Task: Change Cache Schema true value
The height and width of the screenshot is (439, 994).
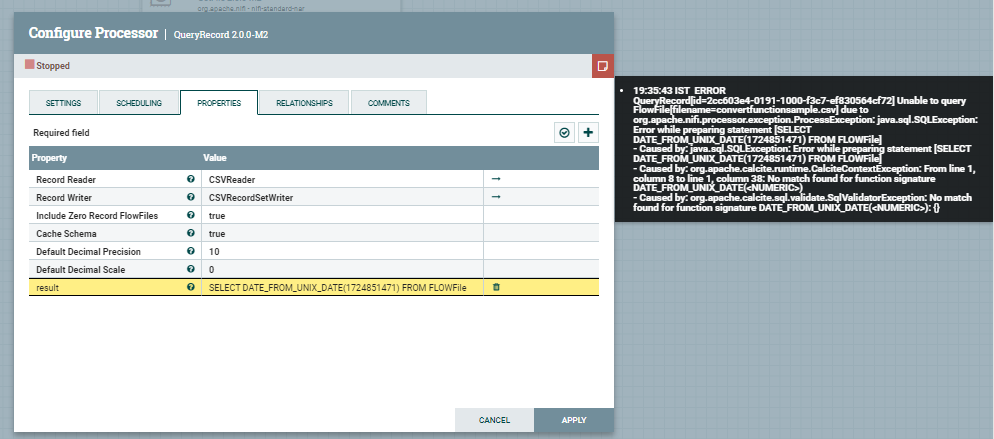Action: (342, 233)
